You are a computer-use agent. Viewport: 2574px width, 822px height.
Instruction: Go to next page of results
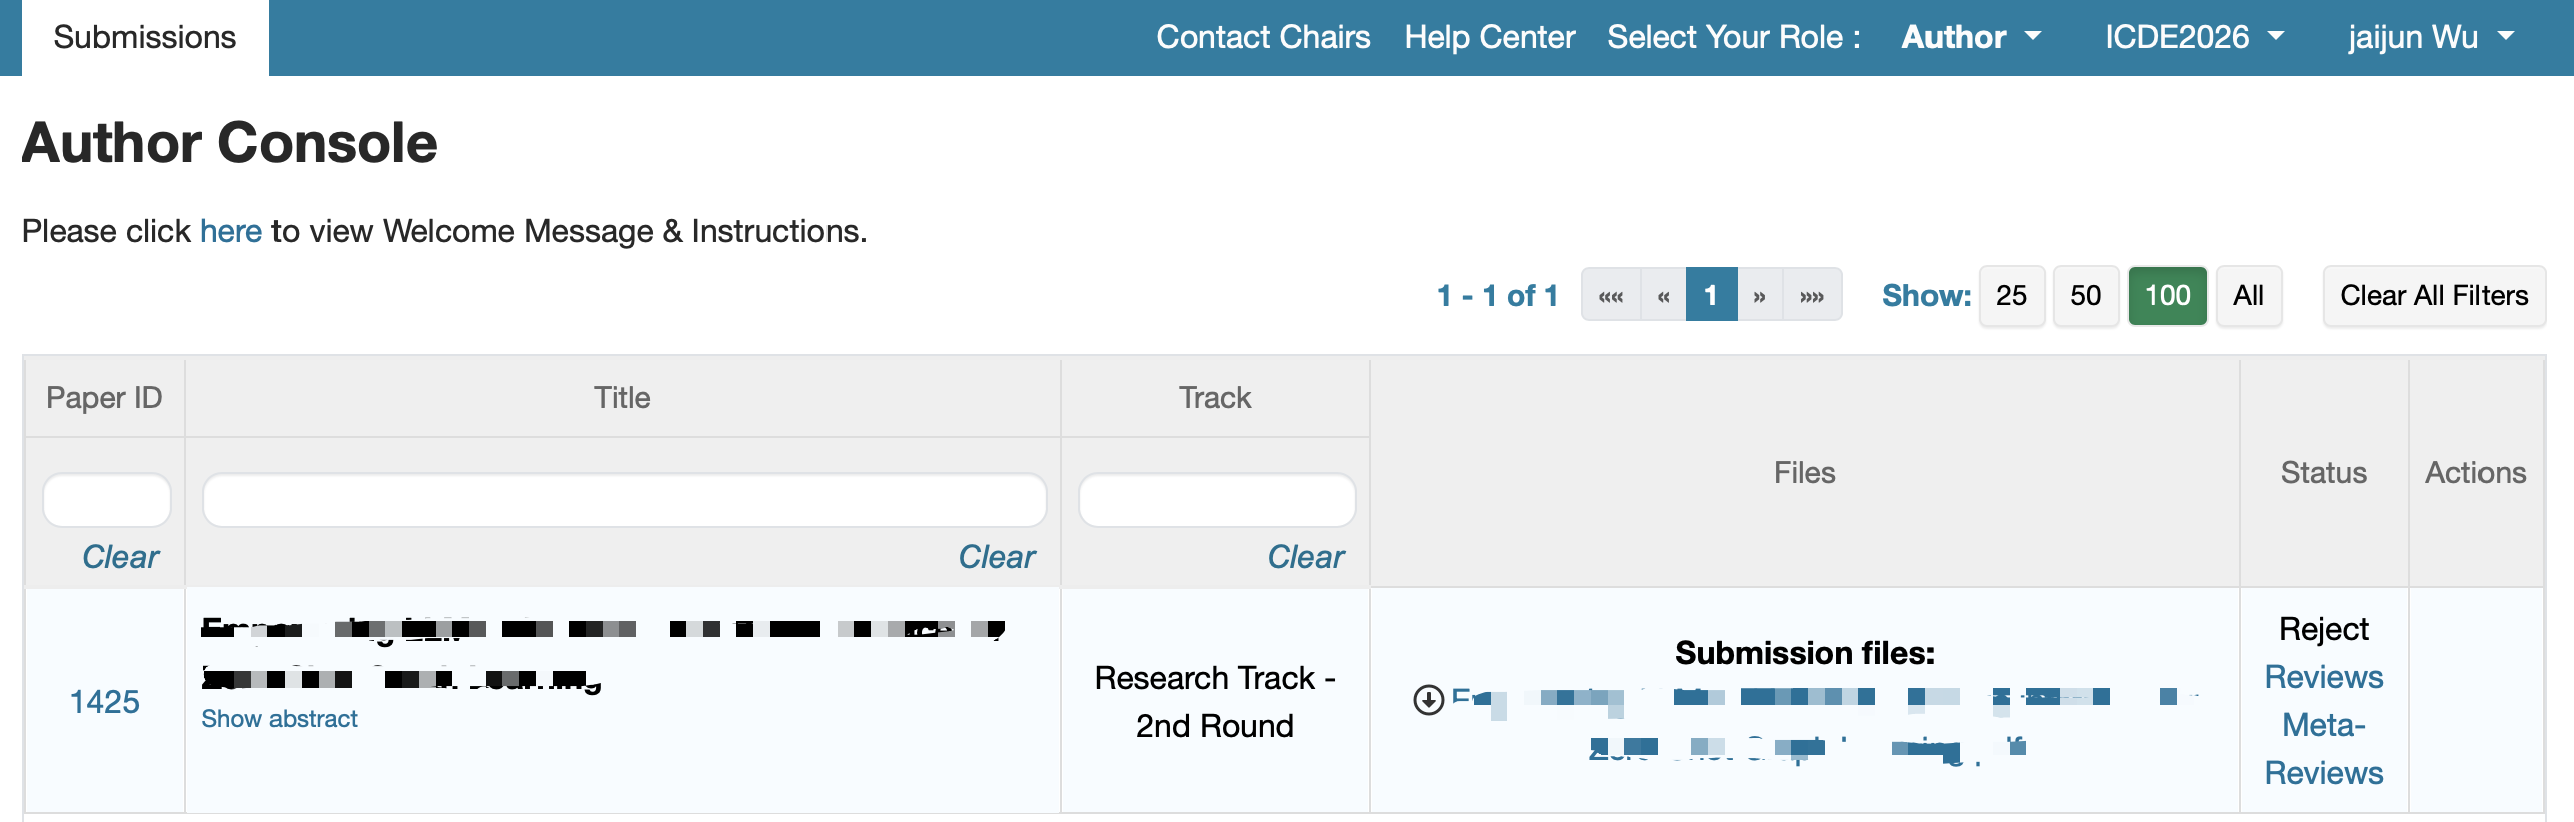(x=1759, y=296)
